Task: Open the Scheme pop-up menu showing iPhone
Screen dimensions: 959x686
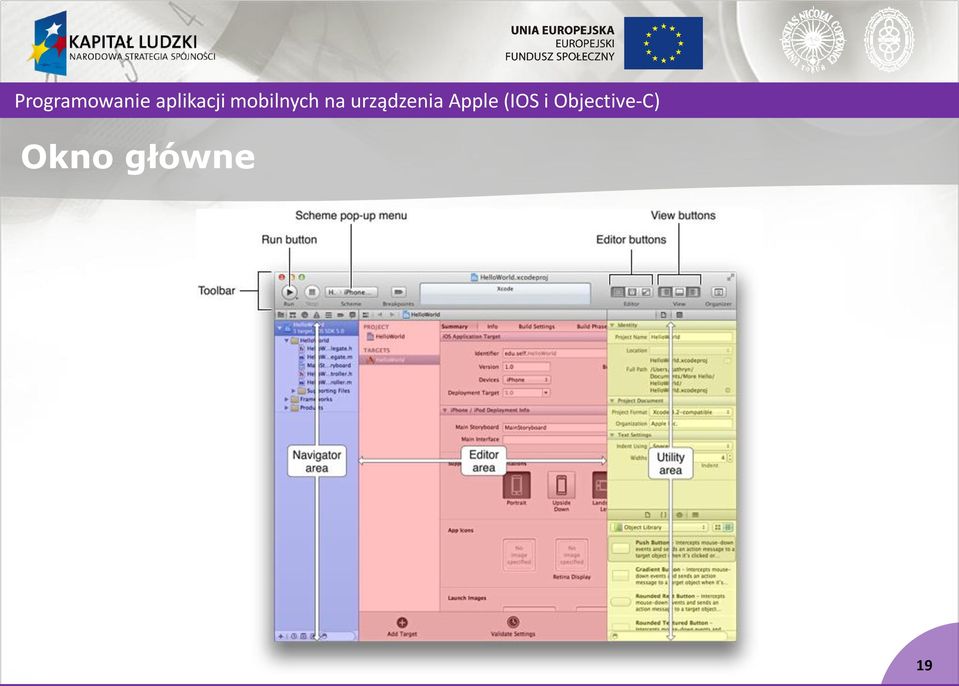Action: click(x=351, y=292)
